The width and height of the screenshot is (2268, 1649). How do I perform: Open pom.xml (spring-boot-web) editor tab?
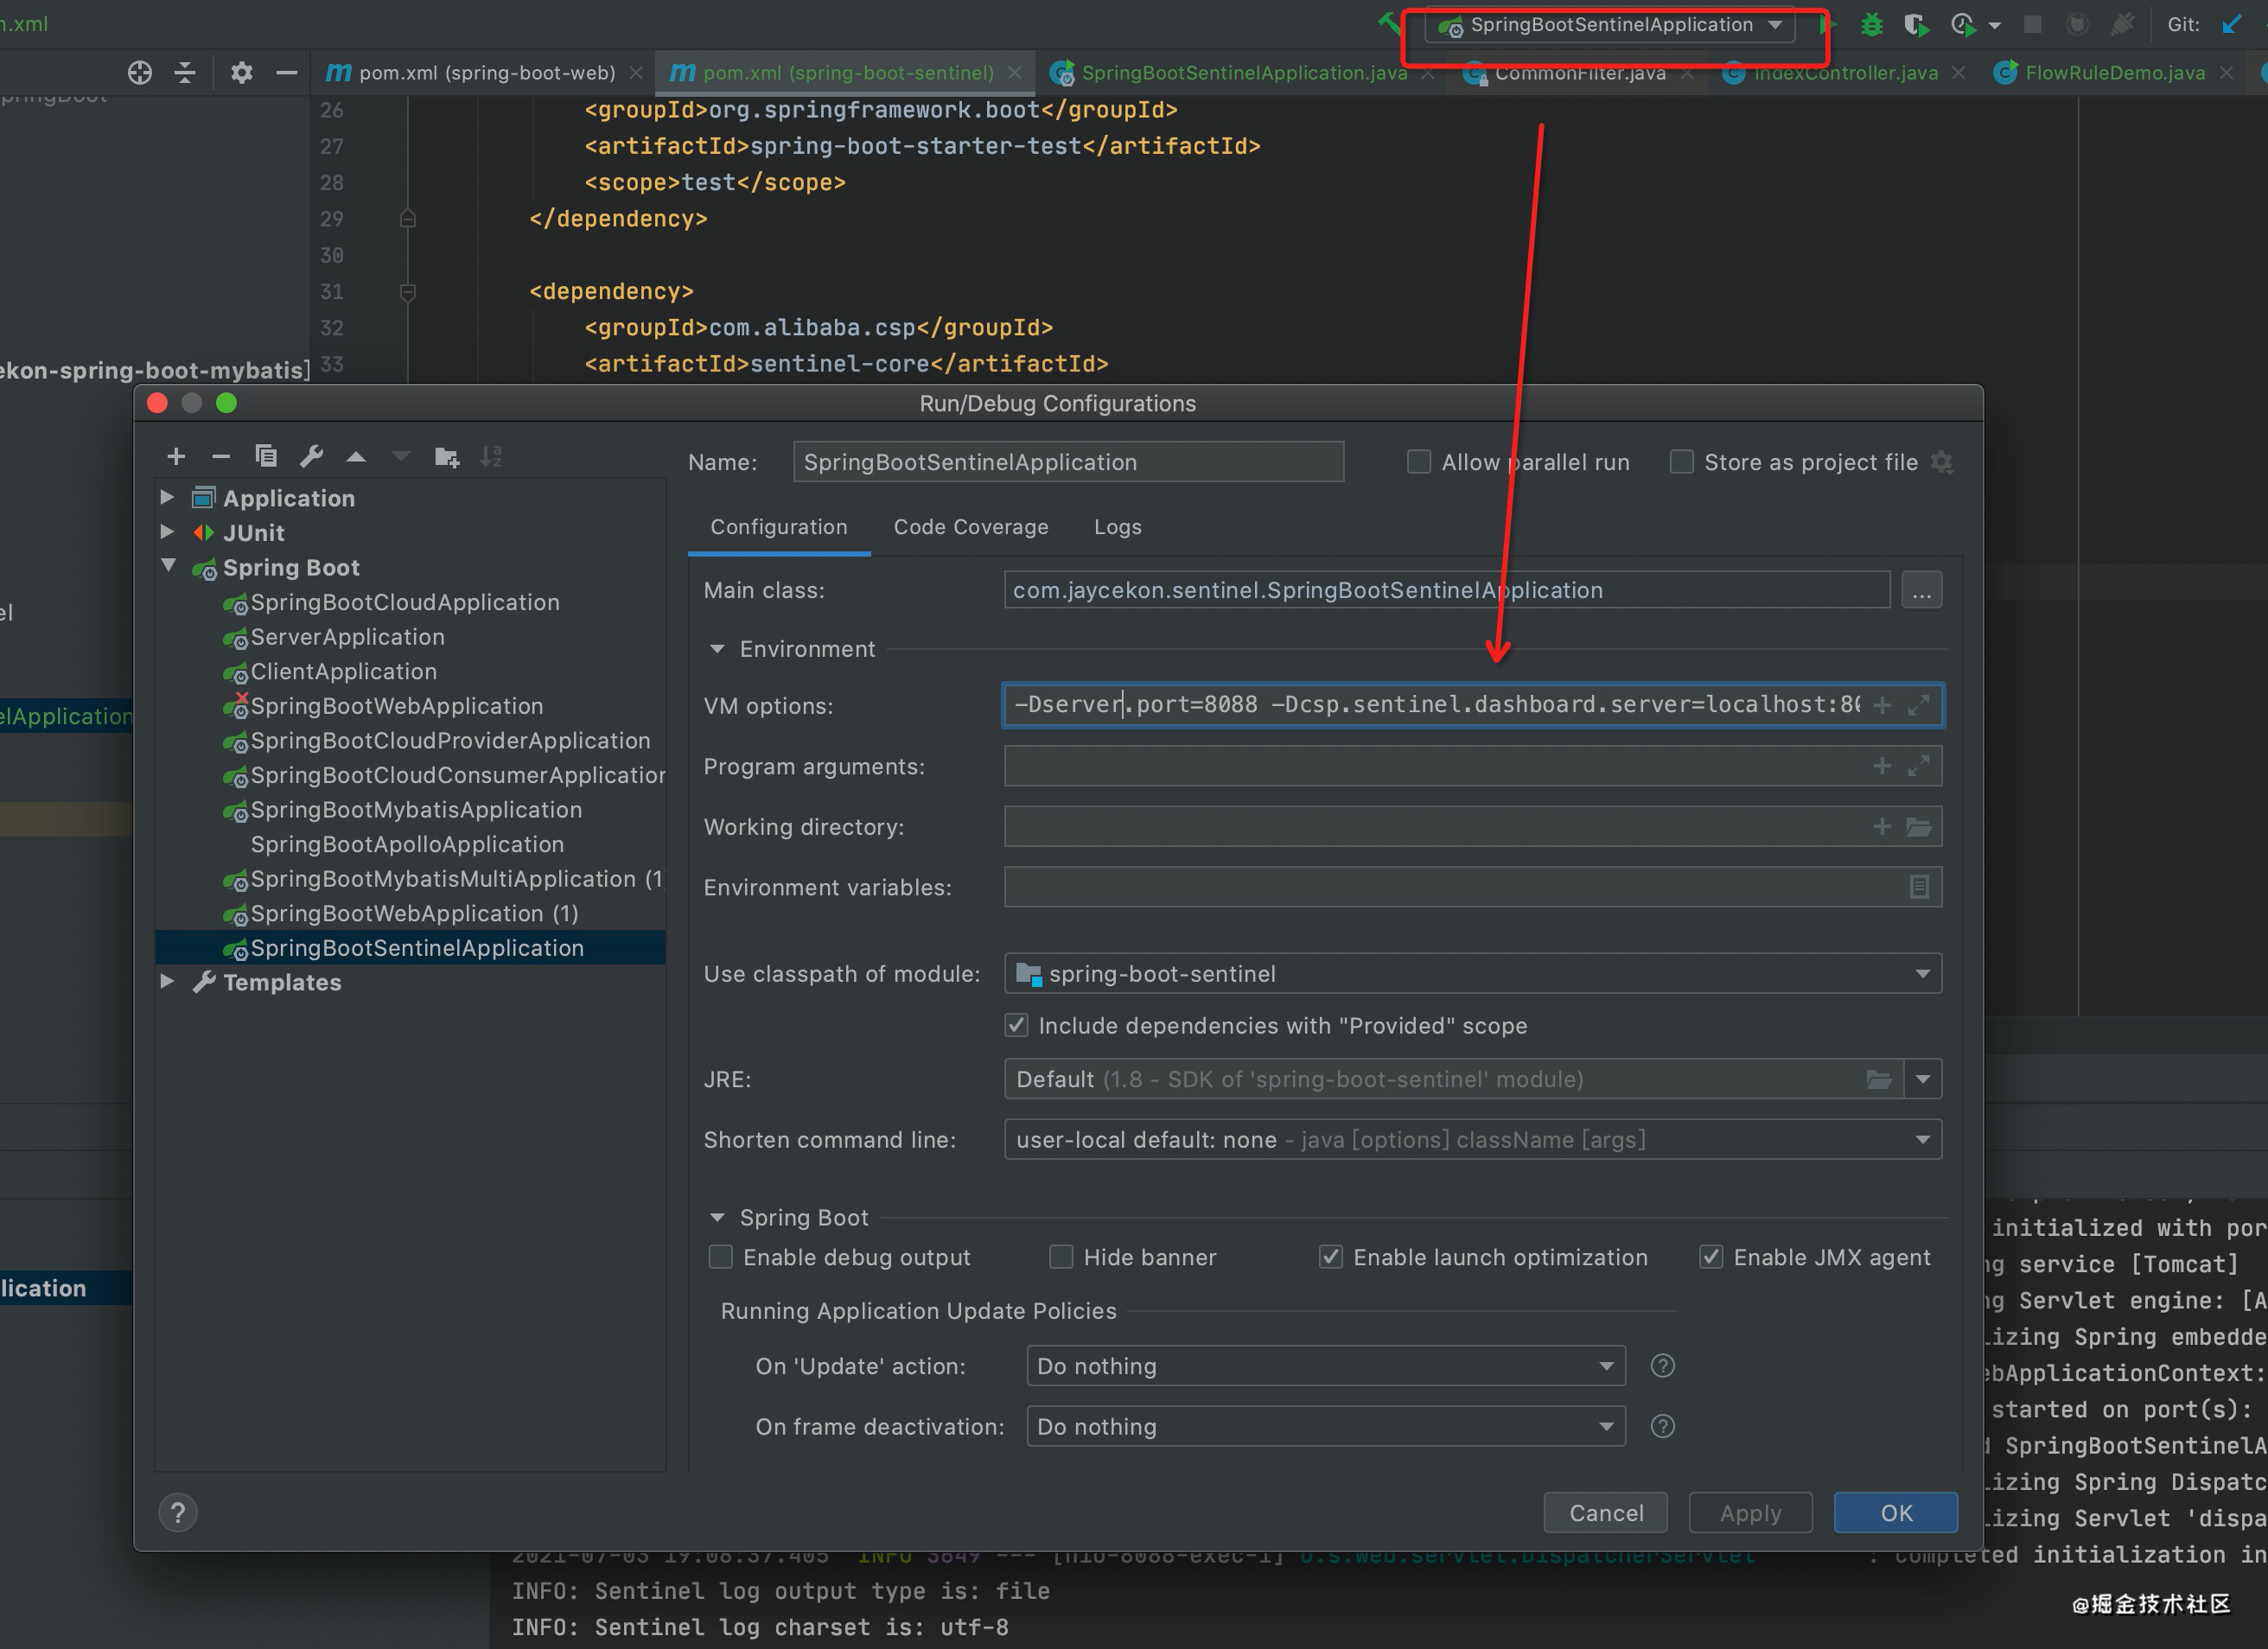pos(484,73)
